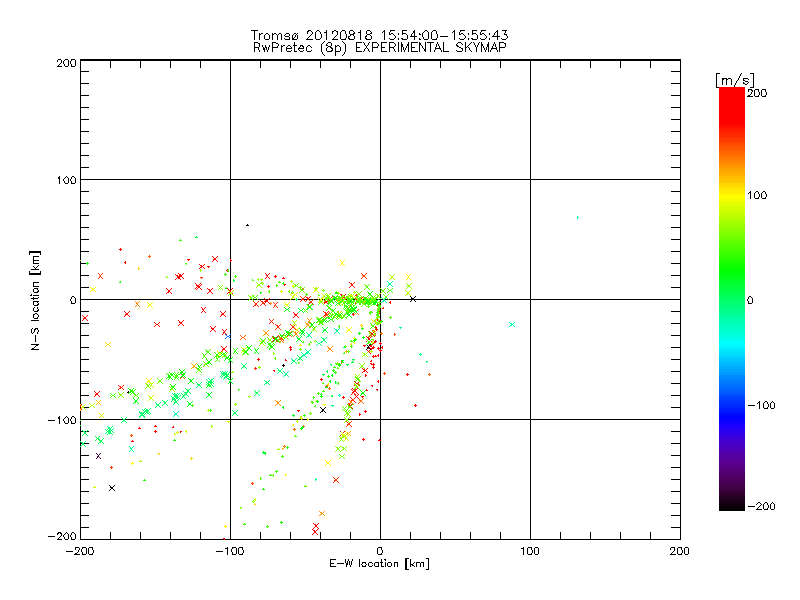Click the purple cross marker in the lower-left area
Screen dimensions: 800x600
[x=98, y=456]
